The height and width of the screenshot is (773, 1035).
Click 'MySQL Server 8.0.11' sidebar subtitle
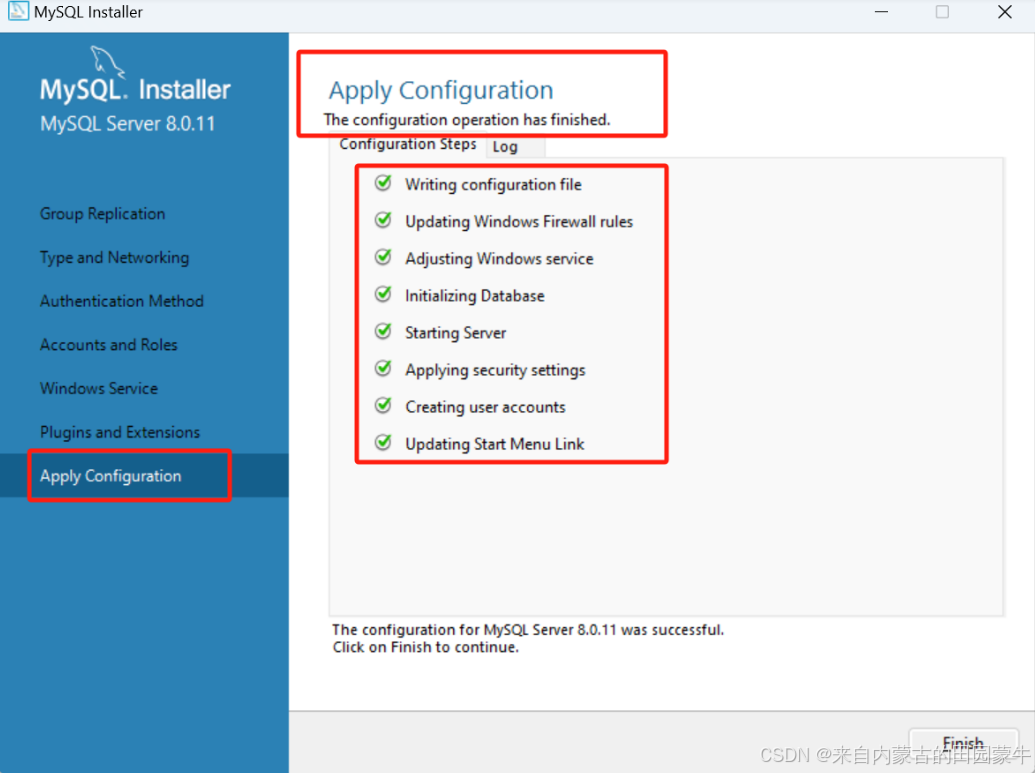coord(127,123)
